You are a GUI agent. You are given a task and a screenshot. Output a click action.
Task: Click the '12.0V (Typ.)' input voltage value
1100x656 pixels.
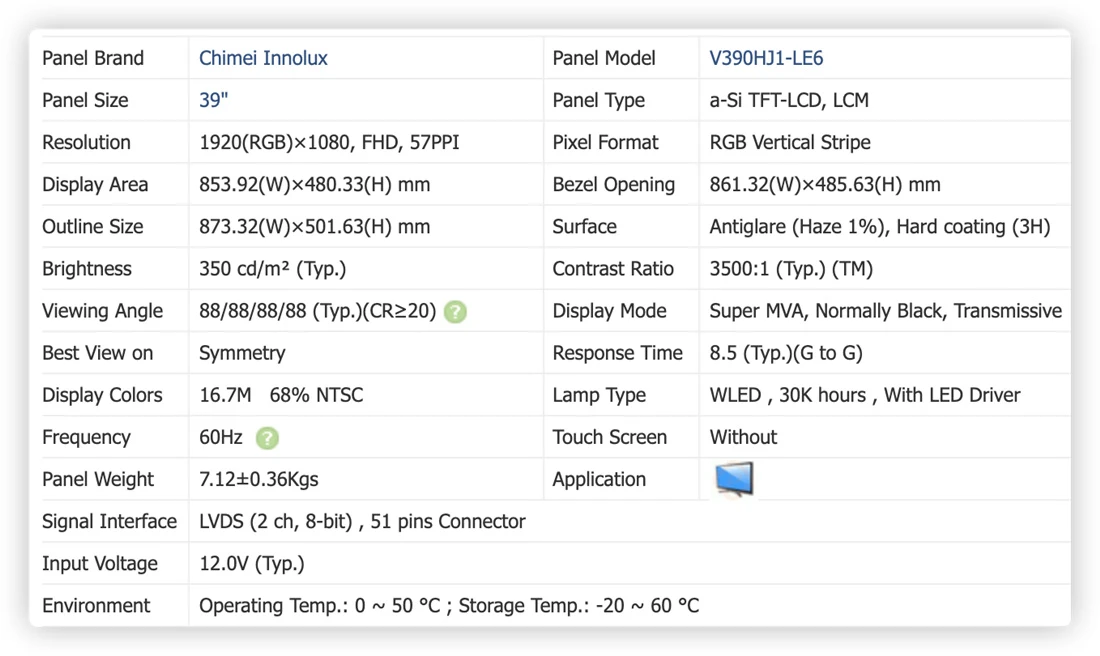[x=252, y=563]
